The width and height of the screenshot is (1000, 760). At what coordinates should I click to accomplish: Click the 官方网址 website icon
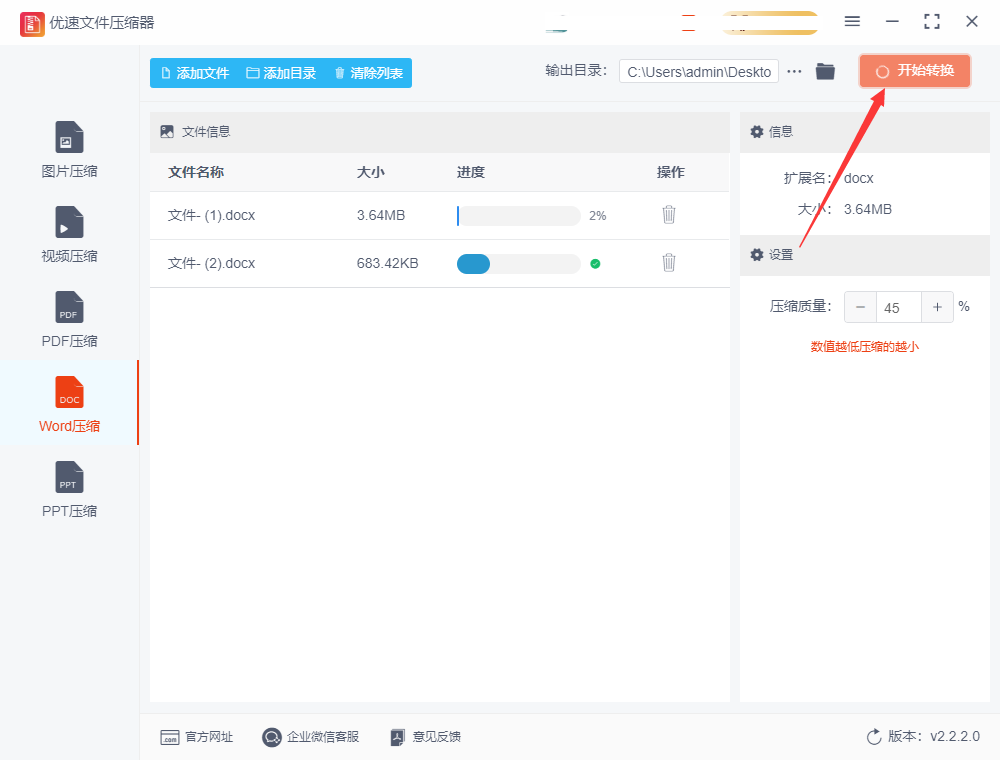click(170, 738)
